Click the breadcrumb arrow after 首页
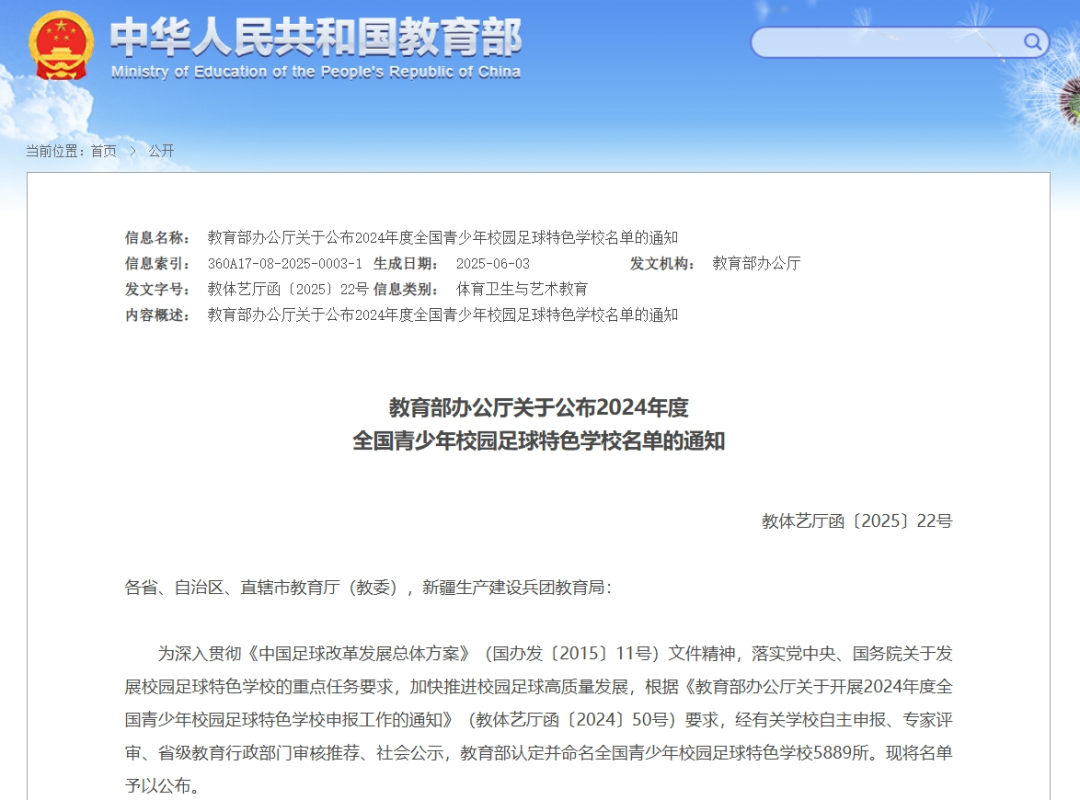1080x800 pixels. [x=132, y=151]
